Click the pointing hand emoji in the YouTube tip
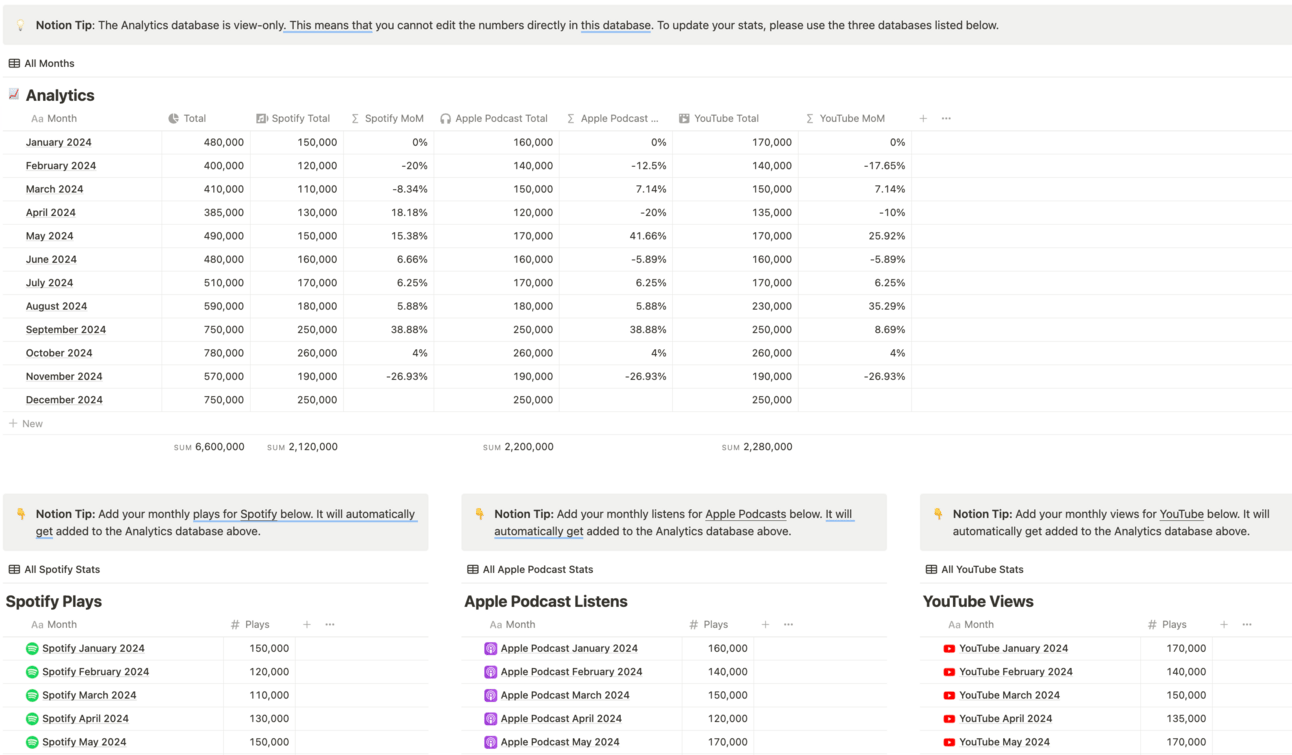1292x755 pixels. [938, 514]
